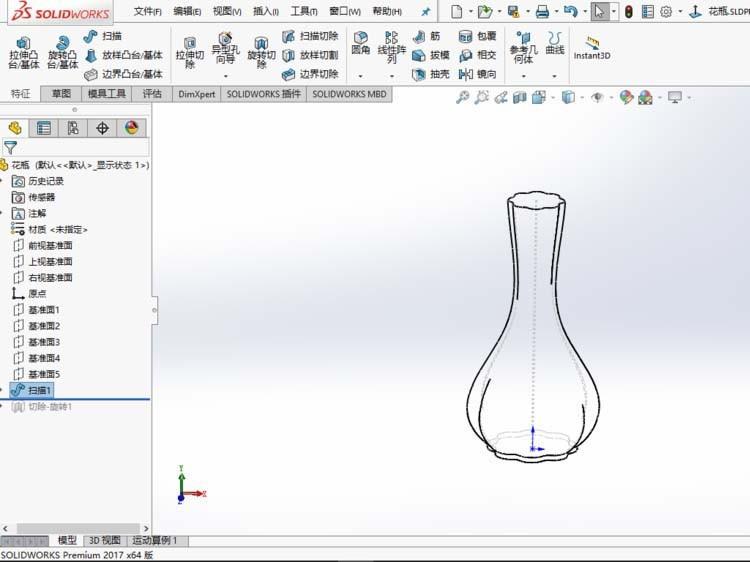Switch to the 草图 Sketch tab
Image resolution: width=750 pixels, height=562 pixels.
point(61,94)
